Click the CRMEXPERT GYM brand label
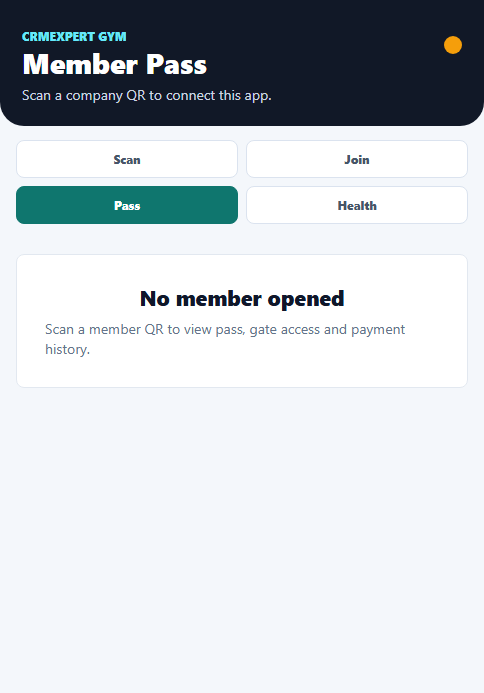The height and width of the screenshot is (693, 484). 74,37
